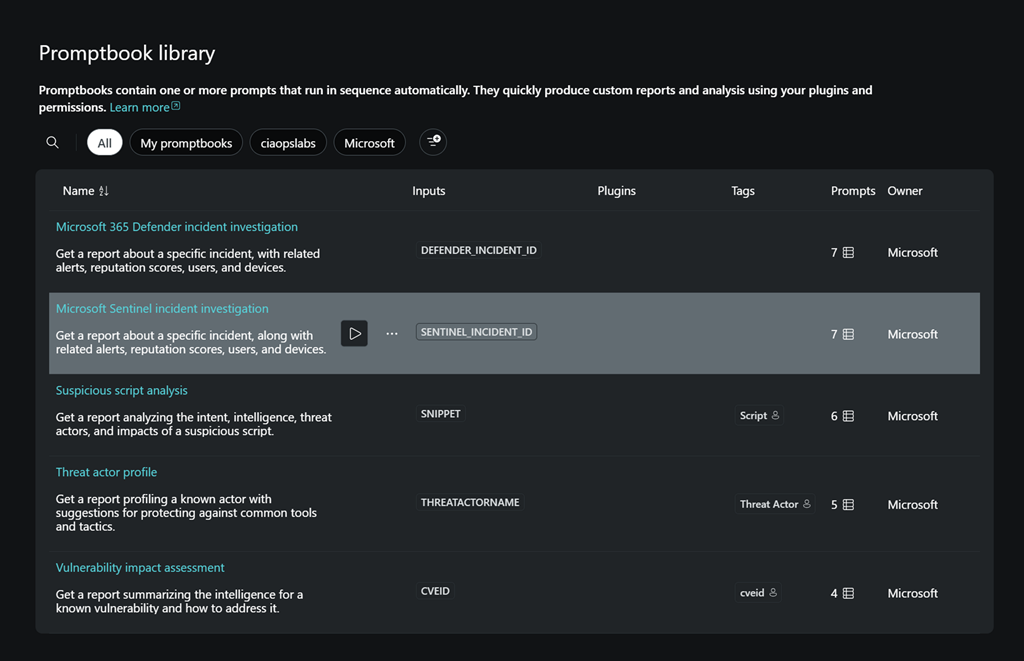Click prompts list icon for Sentinel row

pos(848,335)
